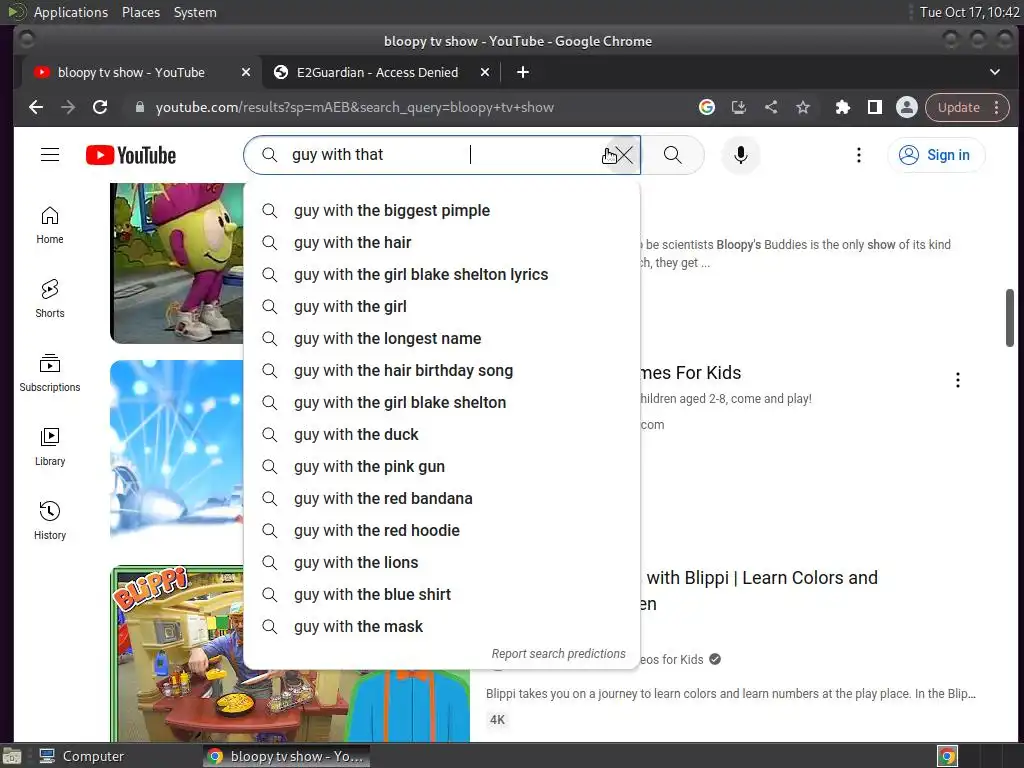Click the clock Tue Oct 17, 10:42

pyautogui.click(x=969, y=12)
